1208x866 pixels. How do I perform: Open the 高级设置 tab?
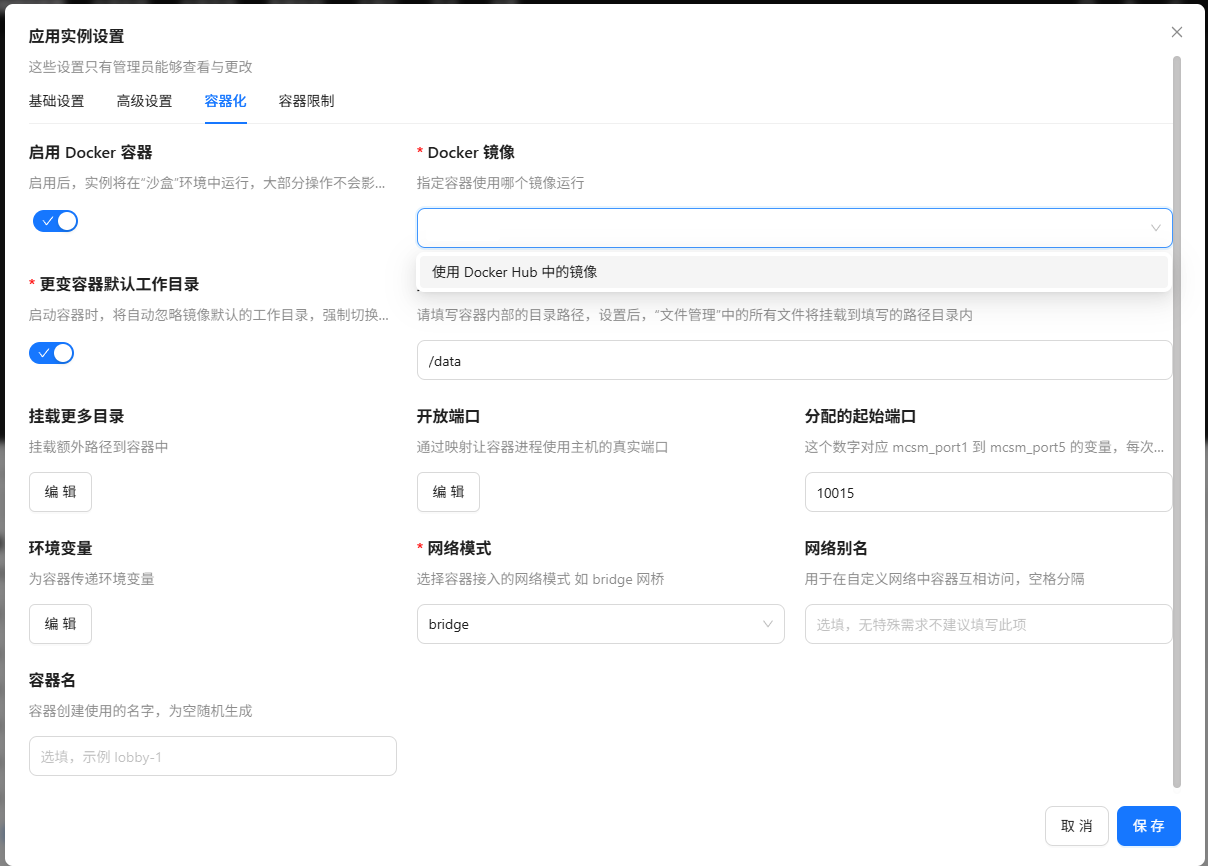[144, 101]
